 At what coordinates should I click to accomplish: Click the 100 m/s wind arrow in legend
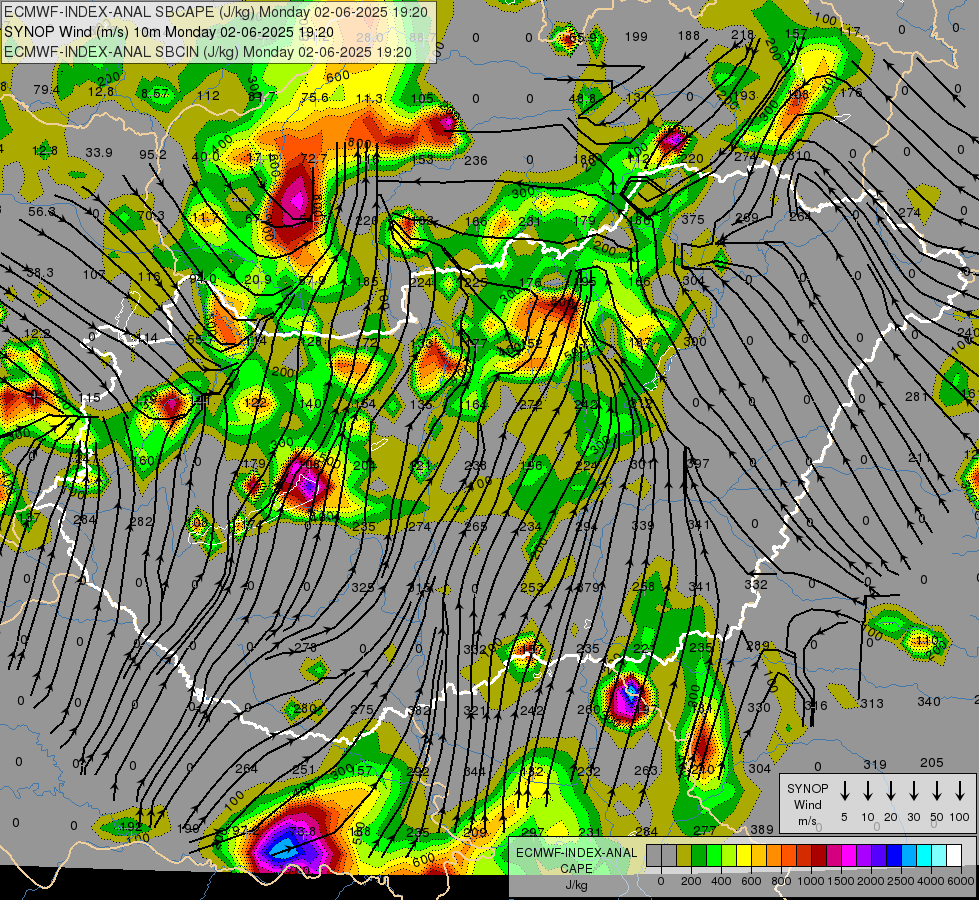click(960, 791)
